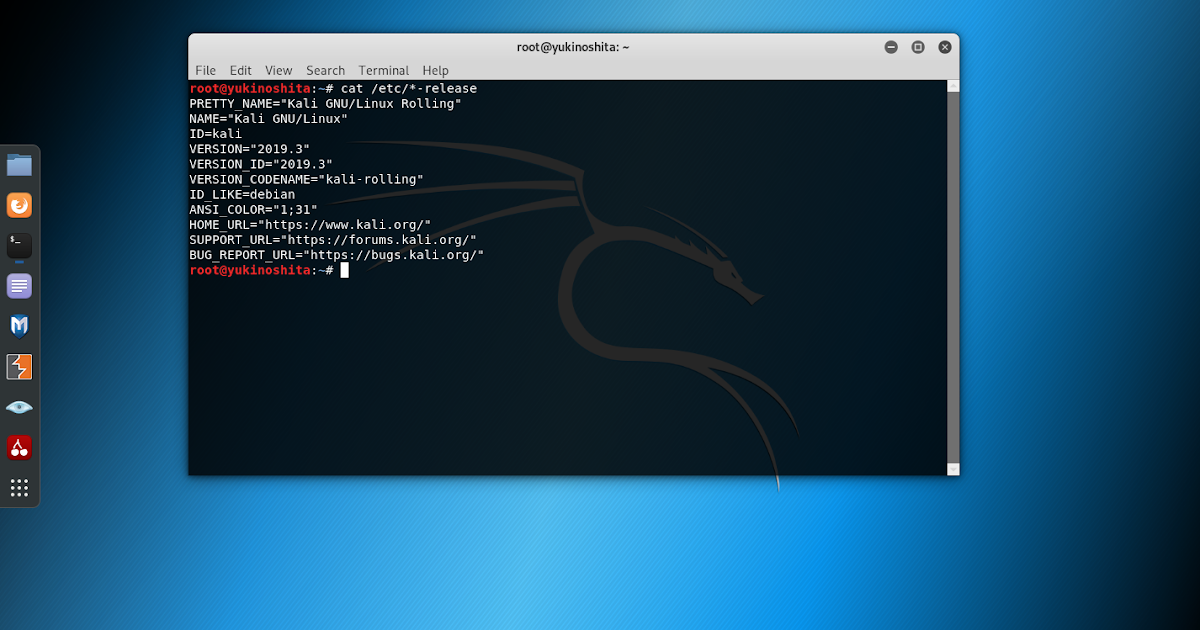Open the Edit menu

pyautogui.click(x=240, y=70)
